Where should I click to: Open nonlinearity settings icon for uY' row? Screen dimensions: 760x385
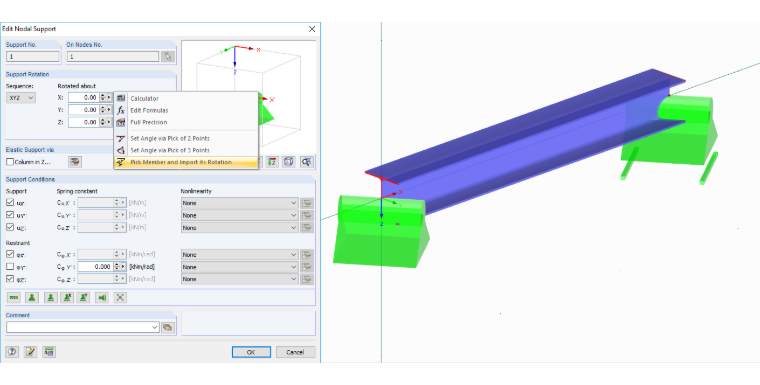306,215
